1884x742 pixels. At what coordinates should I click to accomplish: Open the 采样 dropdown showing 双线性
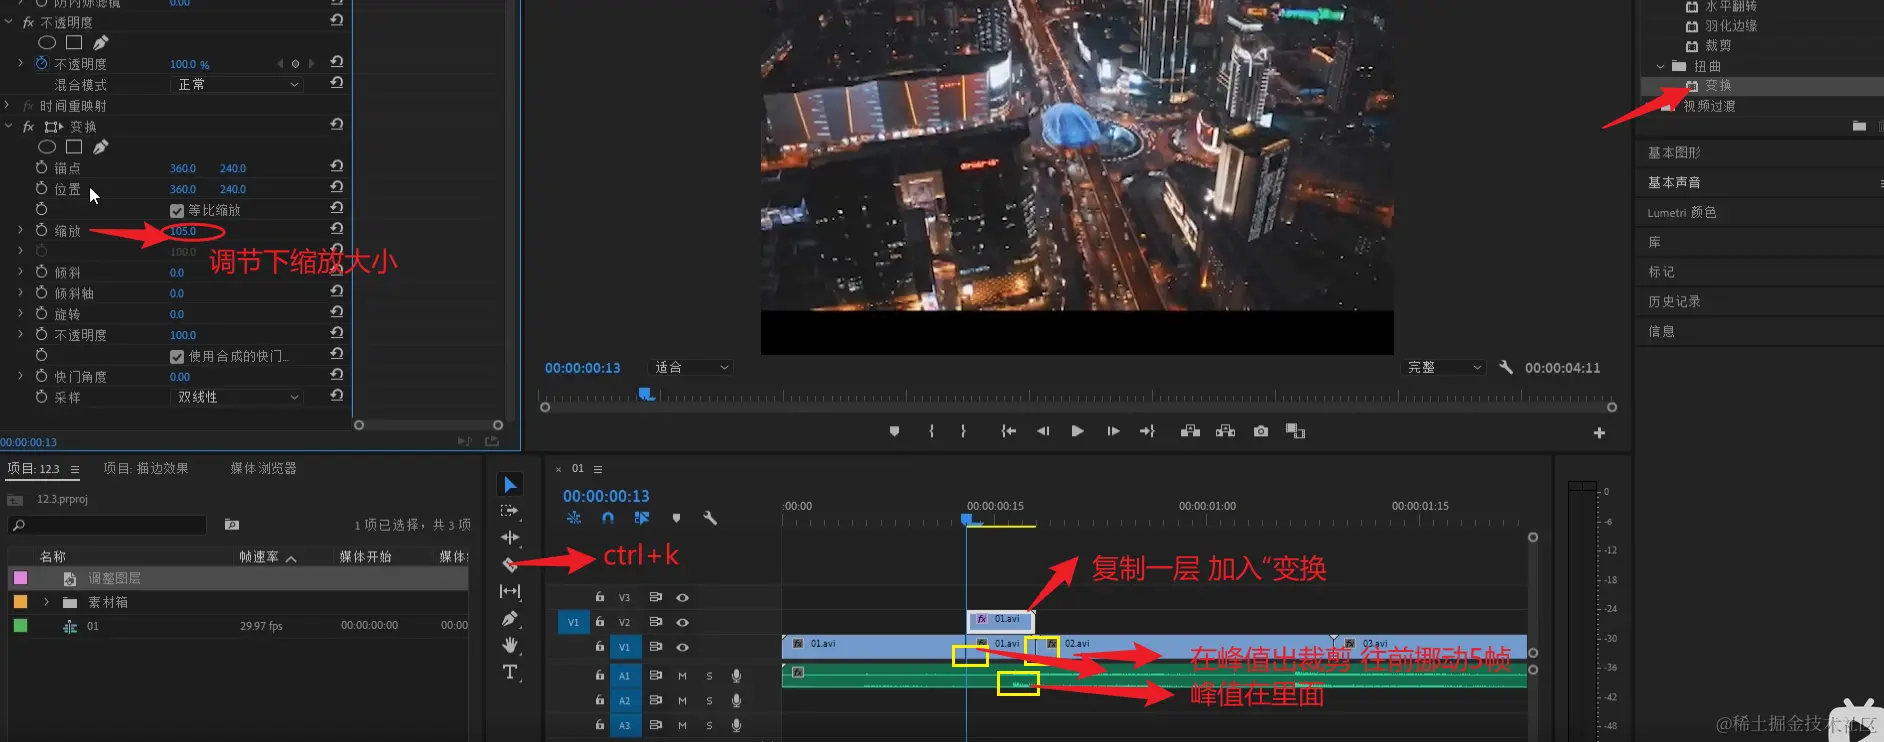(x=238, y=397)
